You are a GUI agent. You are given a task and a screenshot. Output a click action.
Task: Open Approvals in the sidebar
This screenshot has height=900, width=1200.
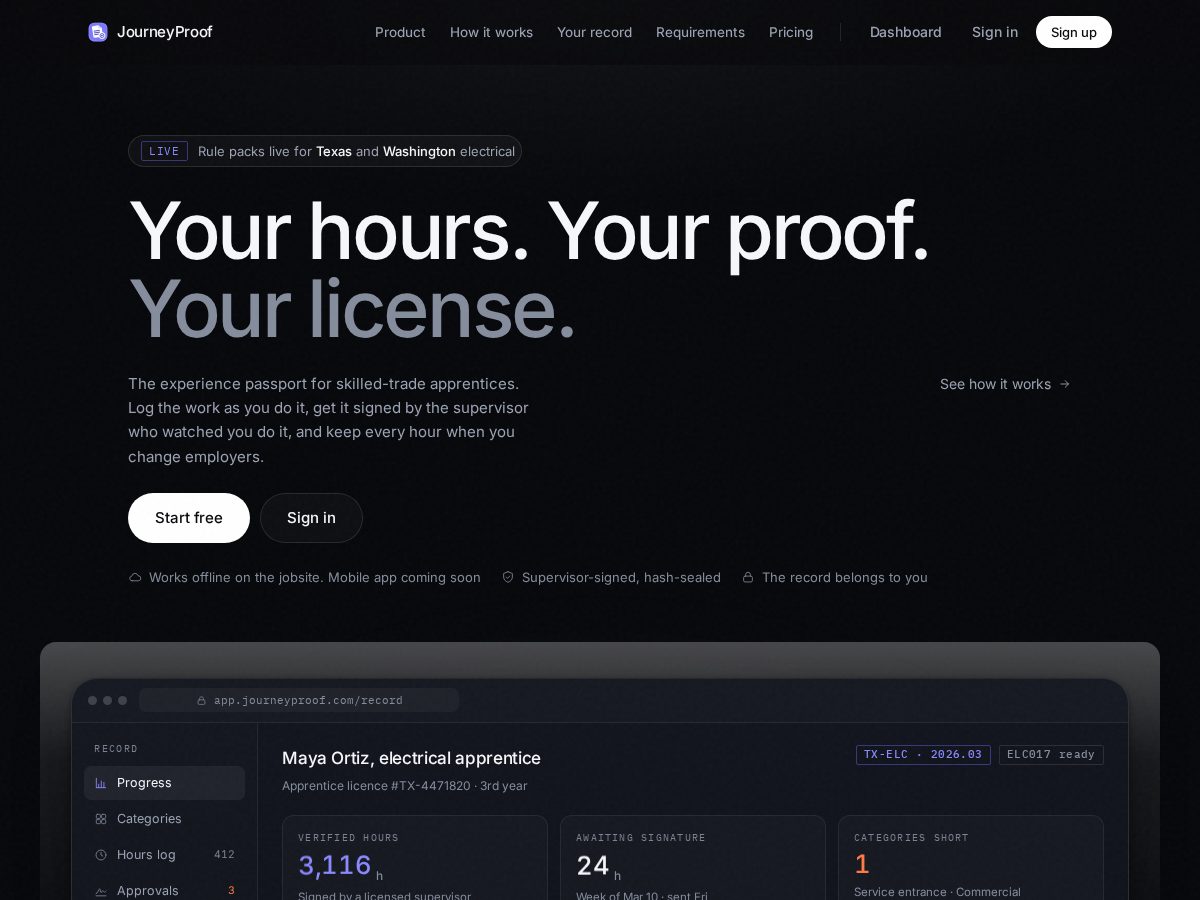tap(164, 890)
